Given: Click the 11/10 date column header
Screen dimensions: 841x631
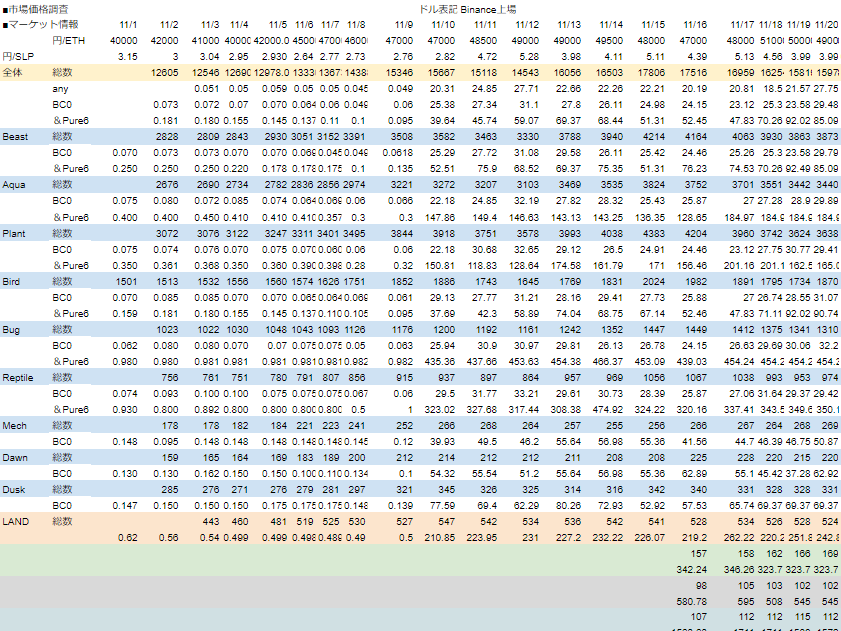Looking at the screenshot, I should 443,25.
